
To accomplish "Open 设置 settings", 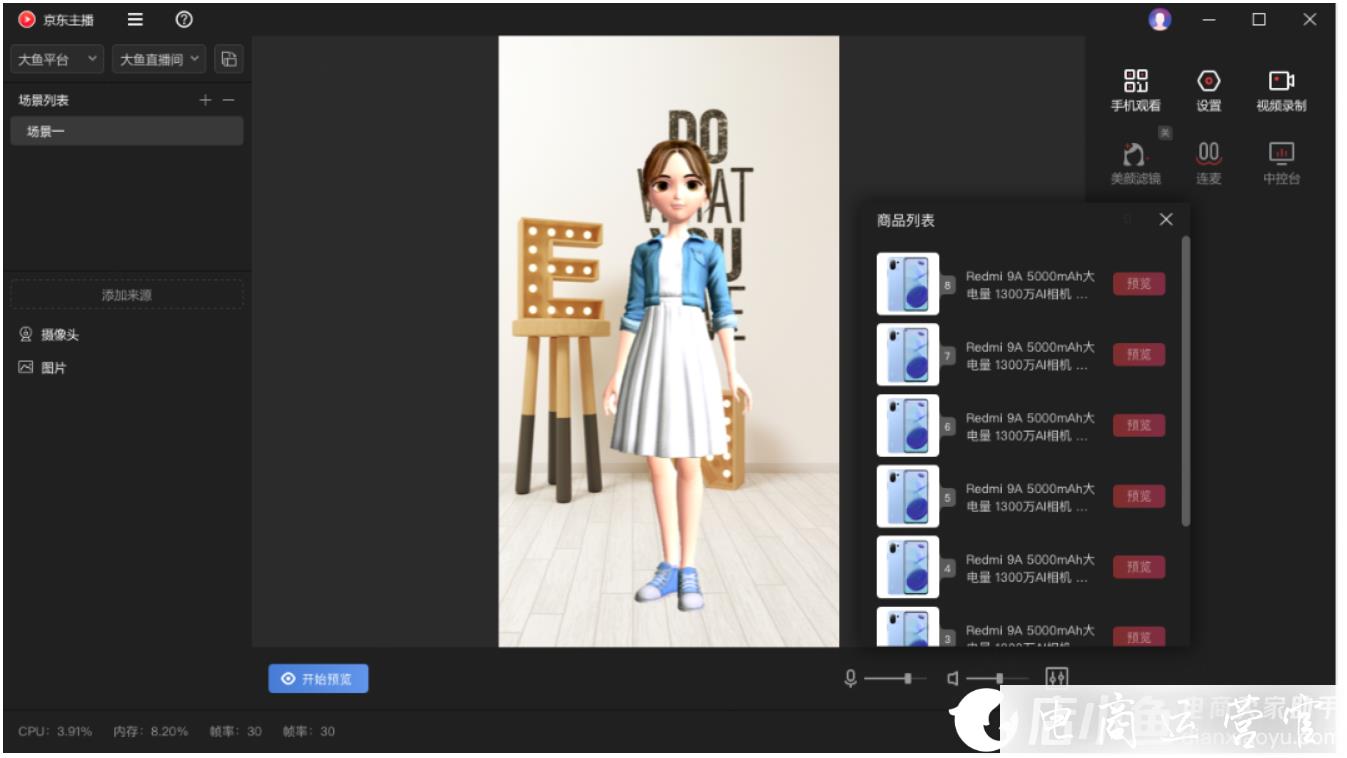I will click(x=1209, y=90).
